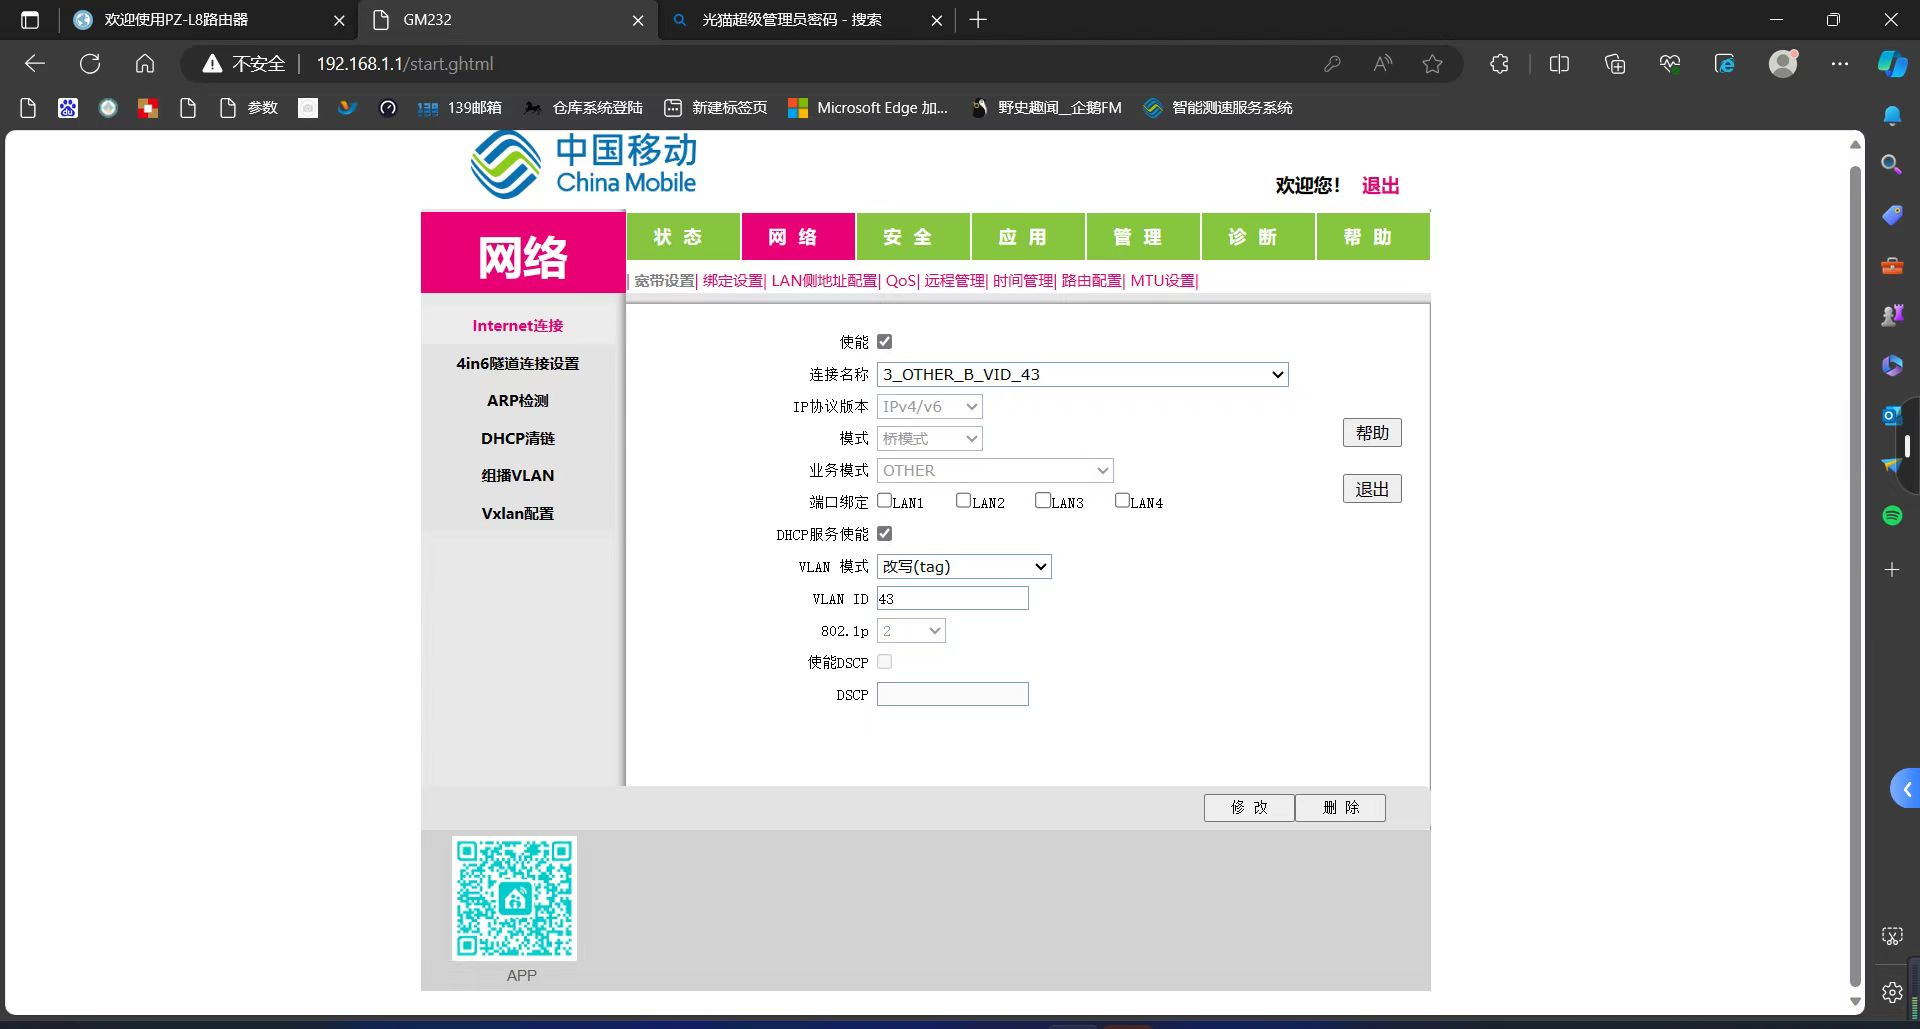Open sidebar settings gear icon
Screen dimensions: 1920x1029
(x=1892, y=992)
